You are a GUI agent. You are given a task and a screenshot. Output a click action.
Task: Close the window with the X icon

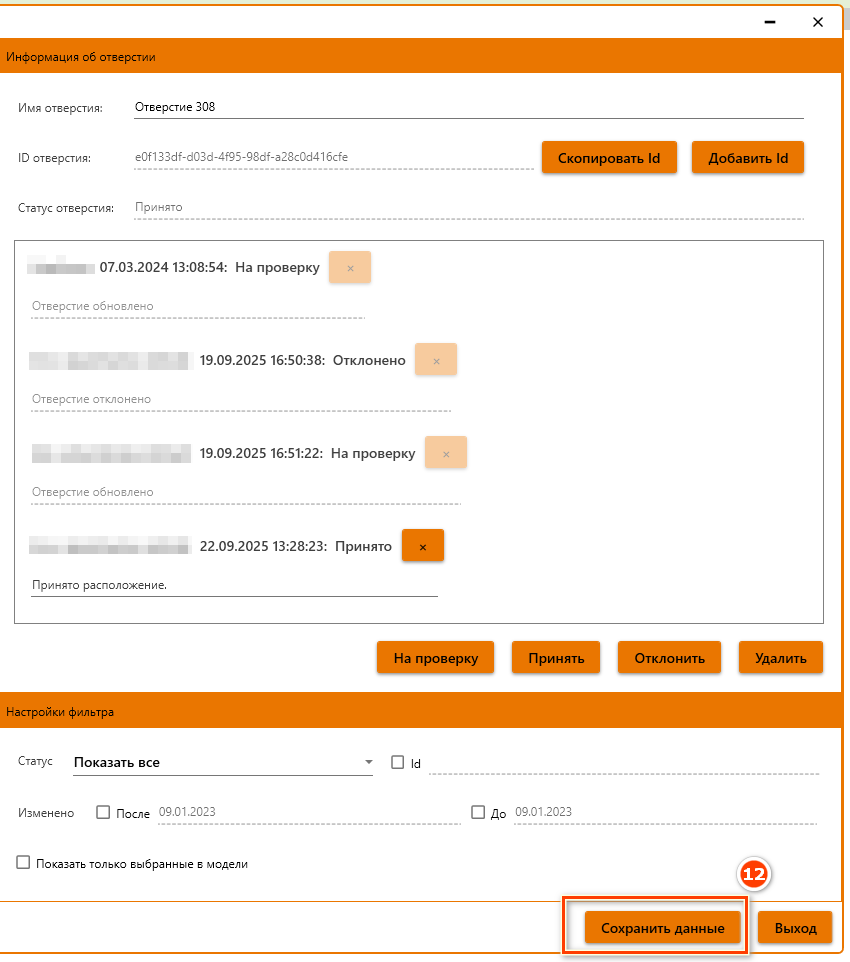click(818, 21)
